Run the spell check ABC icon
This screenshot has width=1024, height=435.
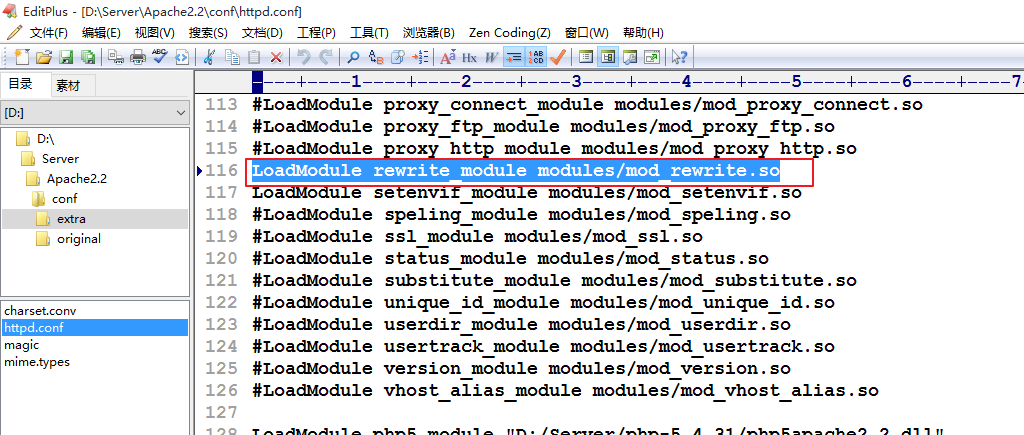click(x=160, y=57)
